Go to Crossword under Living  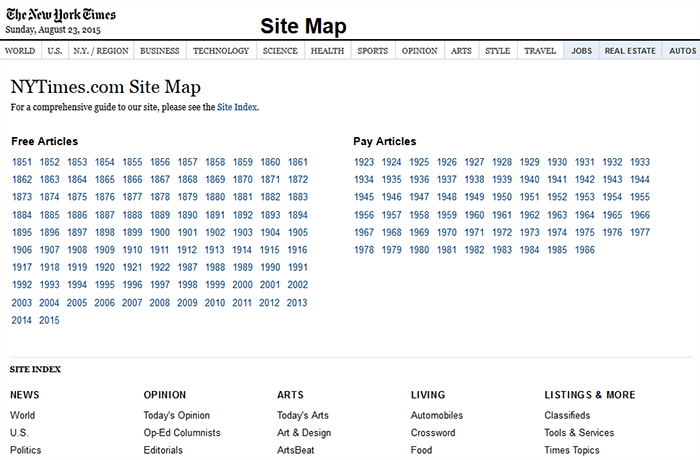(433, 433)
